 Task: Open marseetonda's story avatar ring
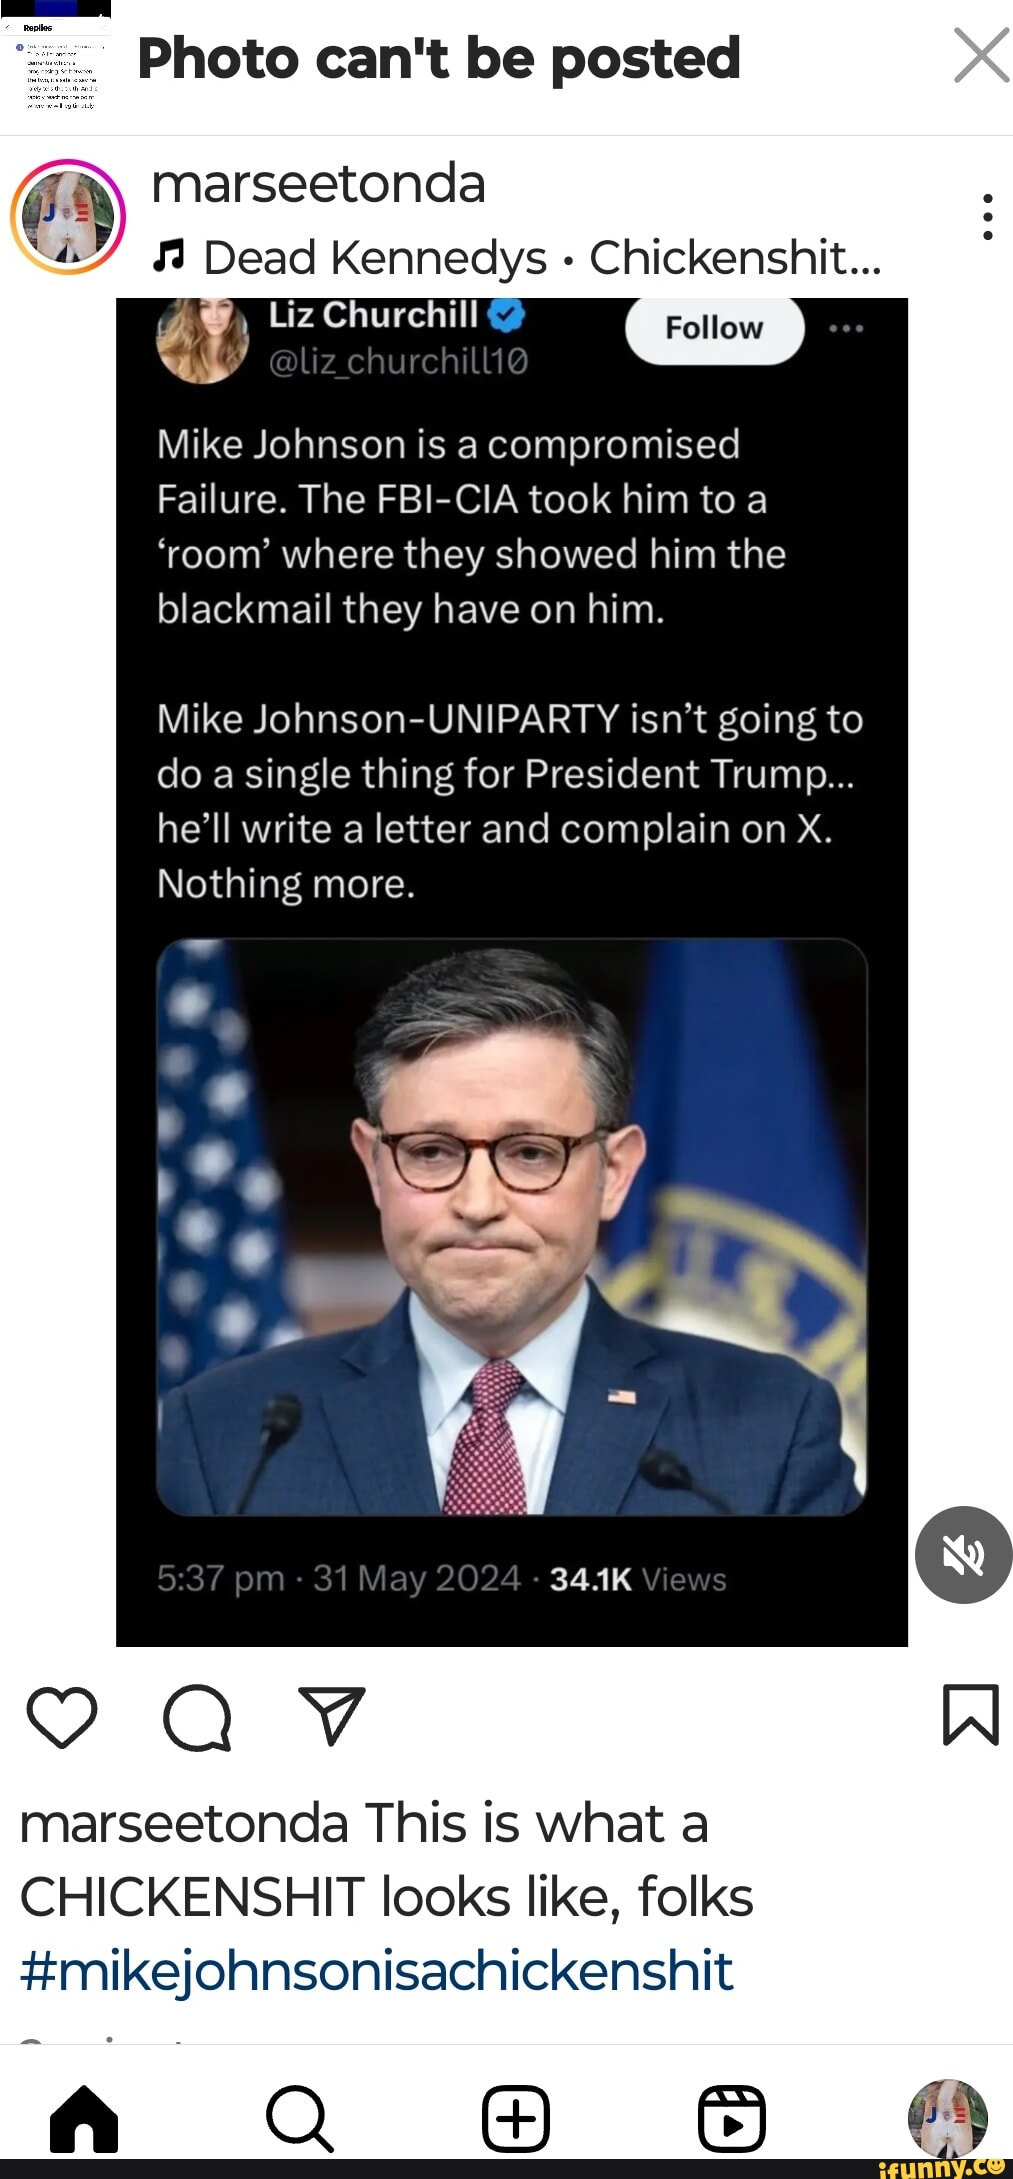pyautogui.click(x=68, y=217)
